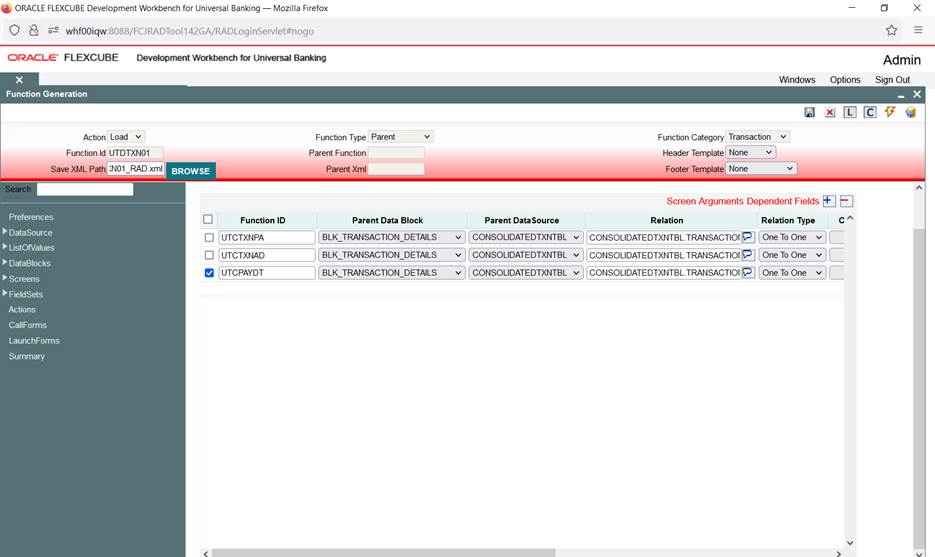Check the UTCTXNPA row checkbox
935x557 pixels.
pyautogui.click(x=209, y=237)
